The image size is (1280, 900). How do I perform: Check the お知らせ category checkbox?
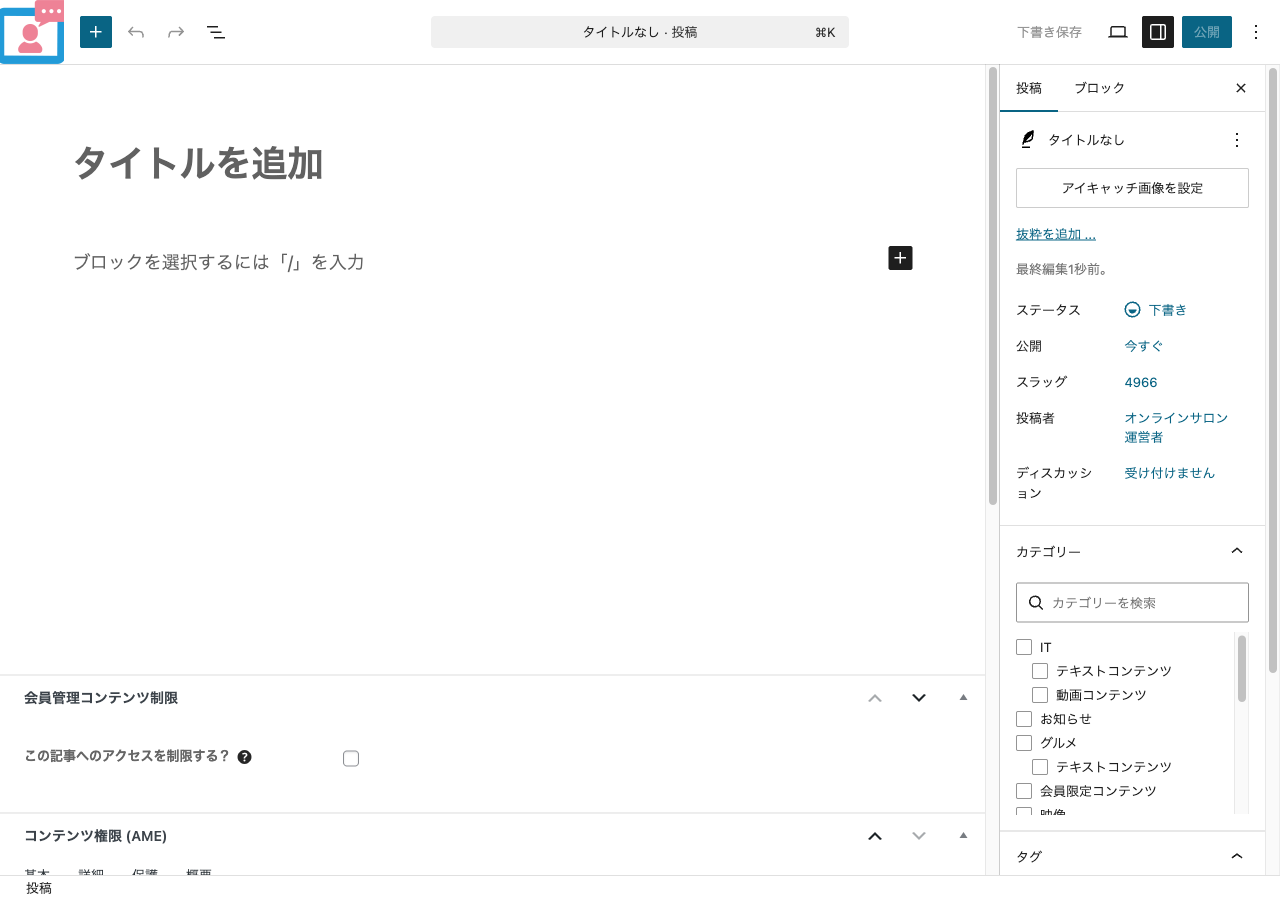click(x=1024, y=719)
